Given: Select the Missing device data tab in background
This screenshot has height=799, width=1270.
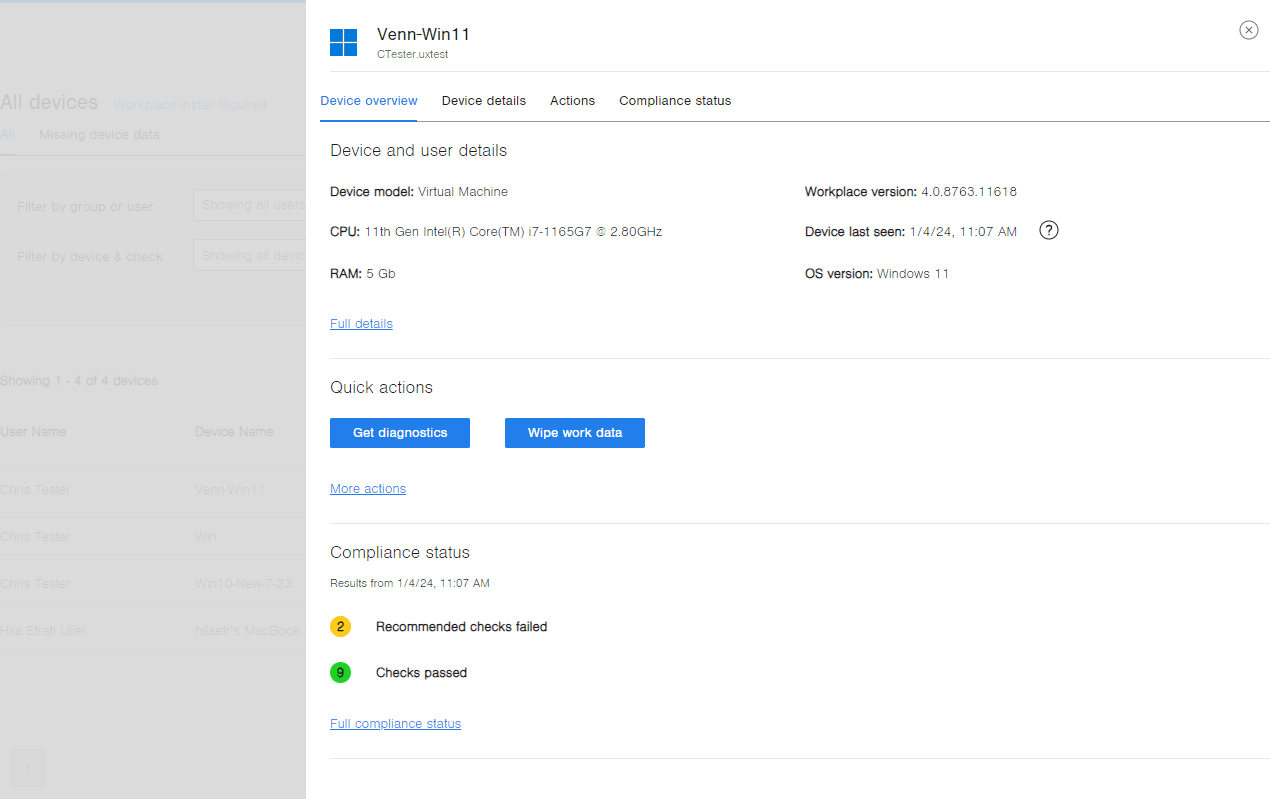Looking at the screenshot, I should [x=99, y=135].
